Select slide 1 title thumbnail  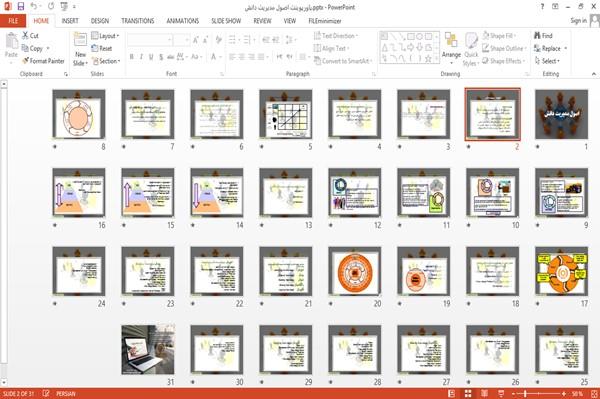click(561, 114)
